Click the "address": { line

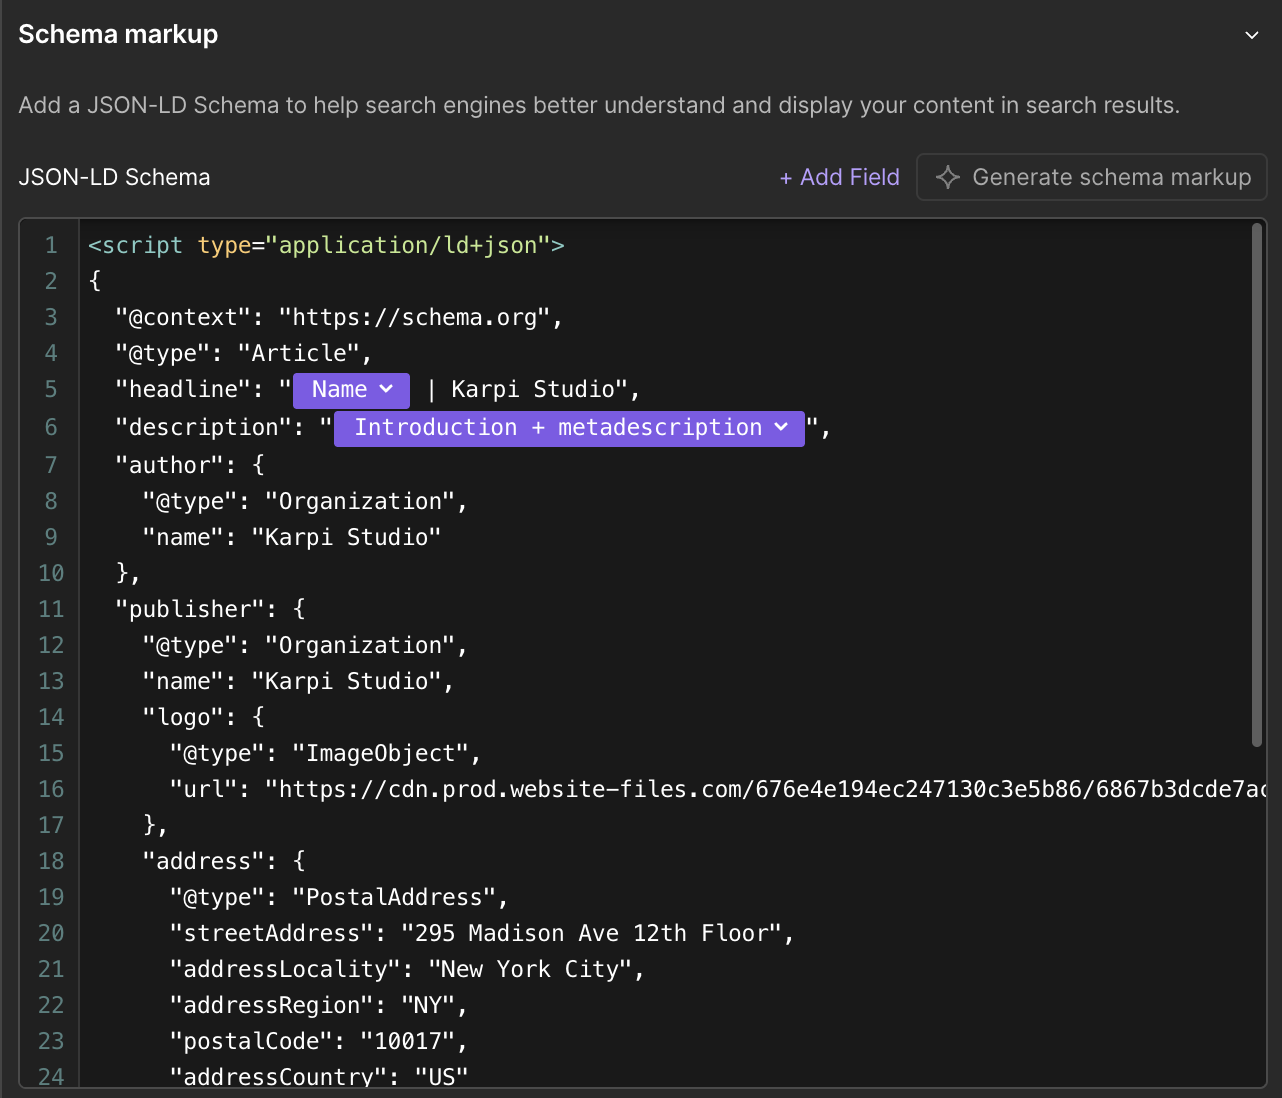coord(224,862)
